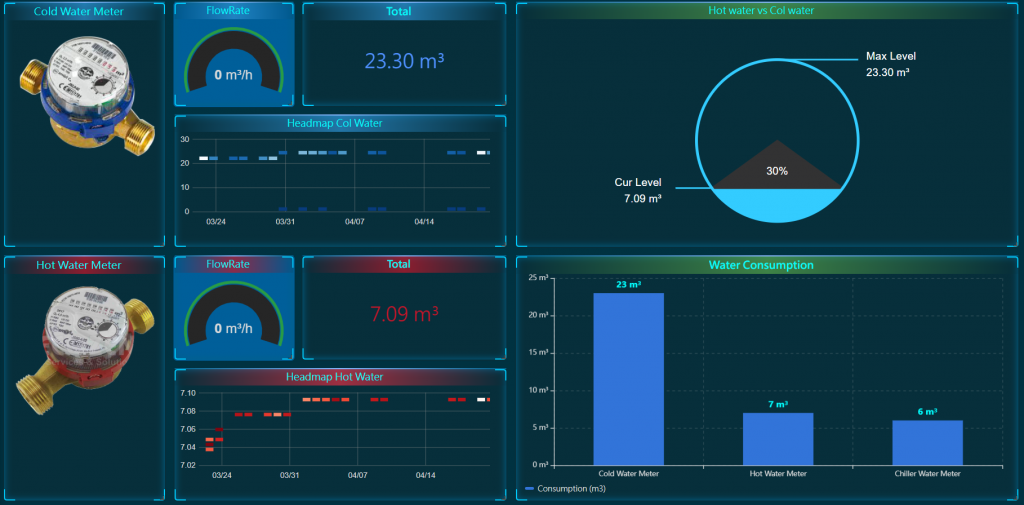Click the Hot water vs Col water header
The image size is (1024, 505).
(x=760, y=11)
